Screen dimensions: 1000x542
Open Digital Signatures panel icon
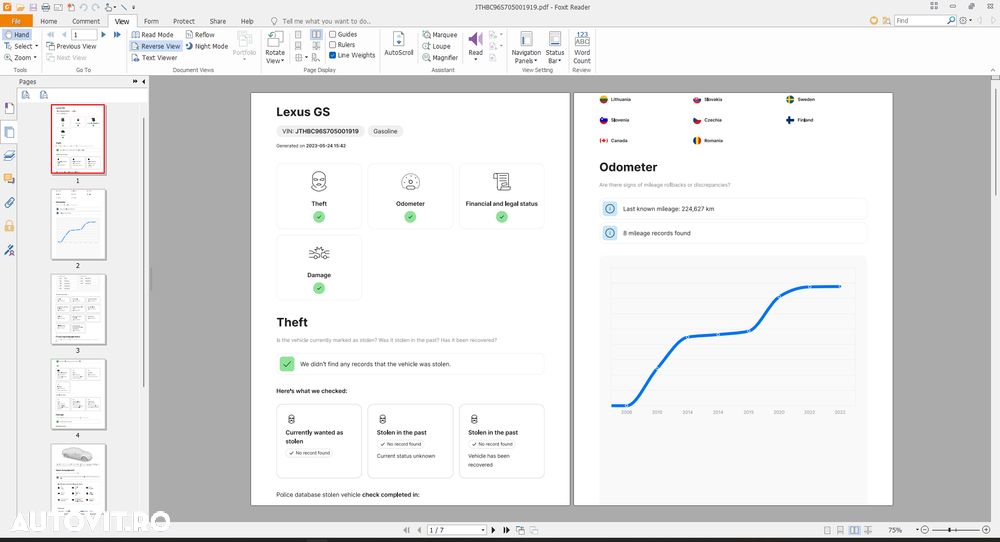pos(9,250)
